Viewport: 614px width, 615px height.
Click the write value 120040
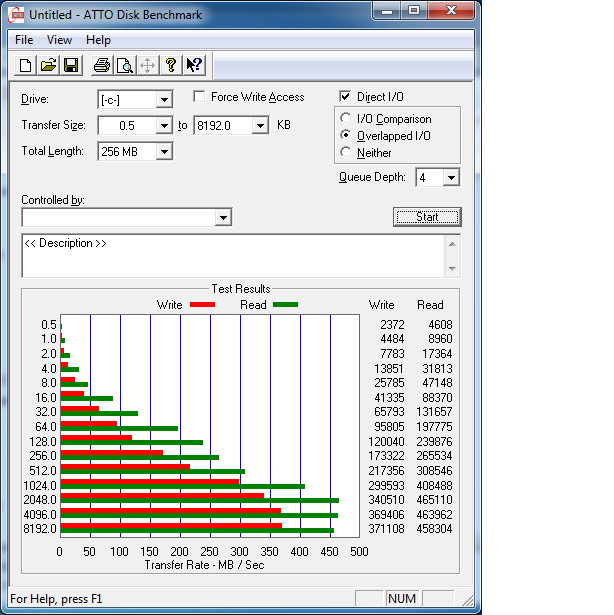[386, 442]
